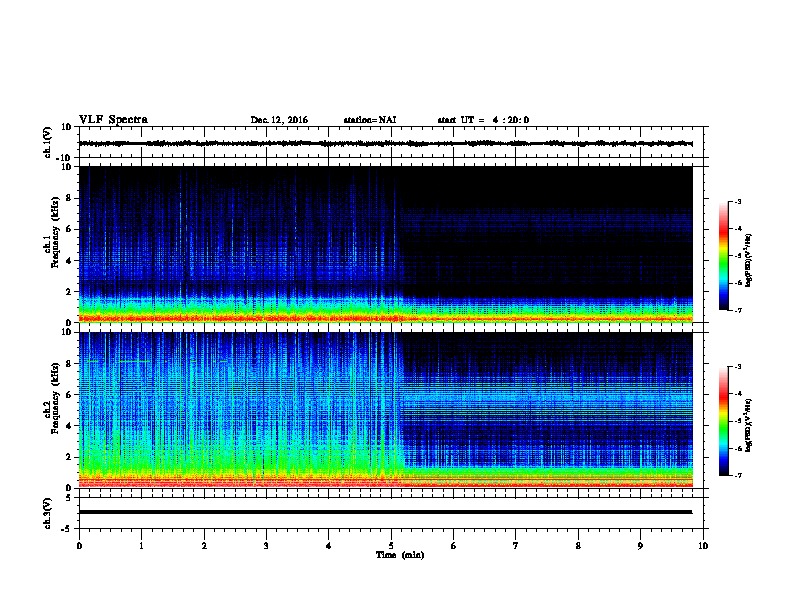Click the ch.1 "Frequency (kHz)" axis label
This screenshot has height=612, width=792.
(55, 232)
